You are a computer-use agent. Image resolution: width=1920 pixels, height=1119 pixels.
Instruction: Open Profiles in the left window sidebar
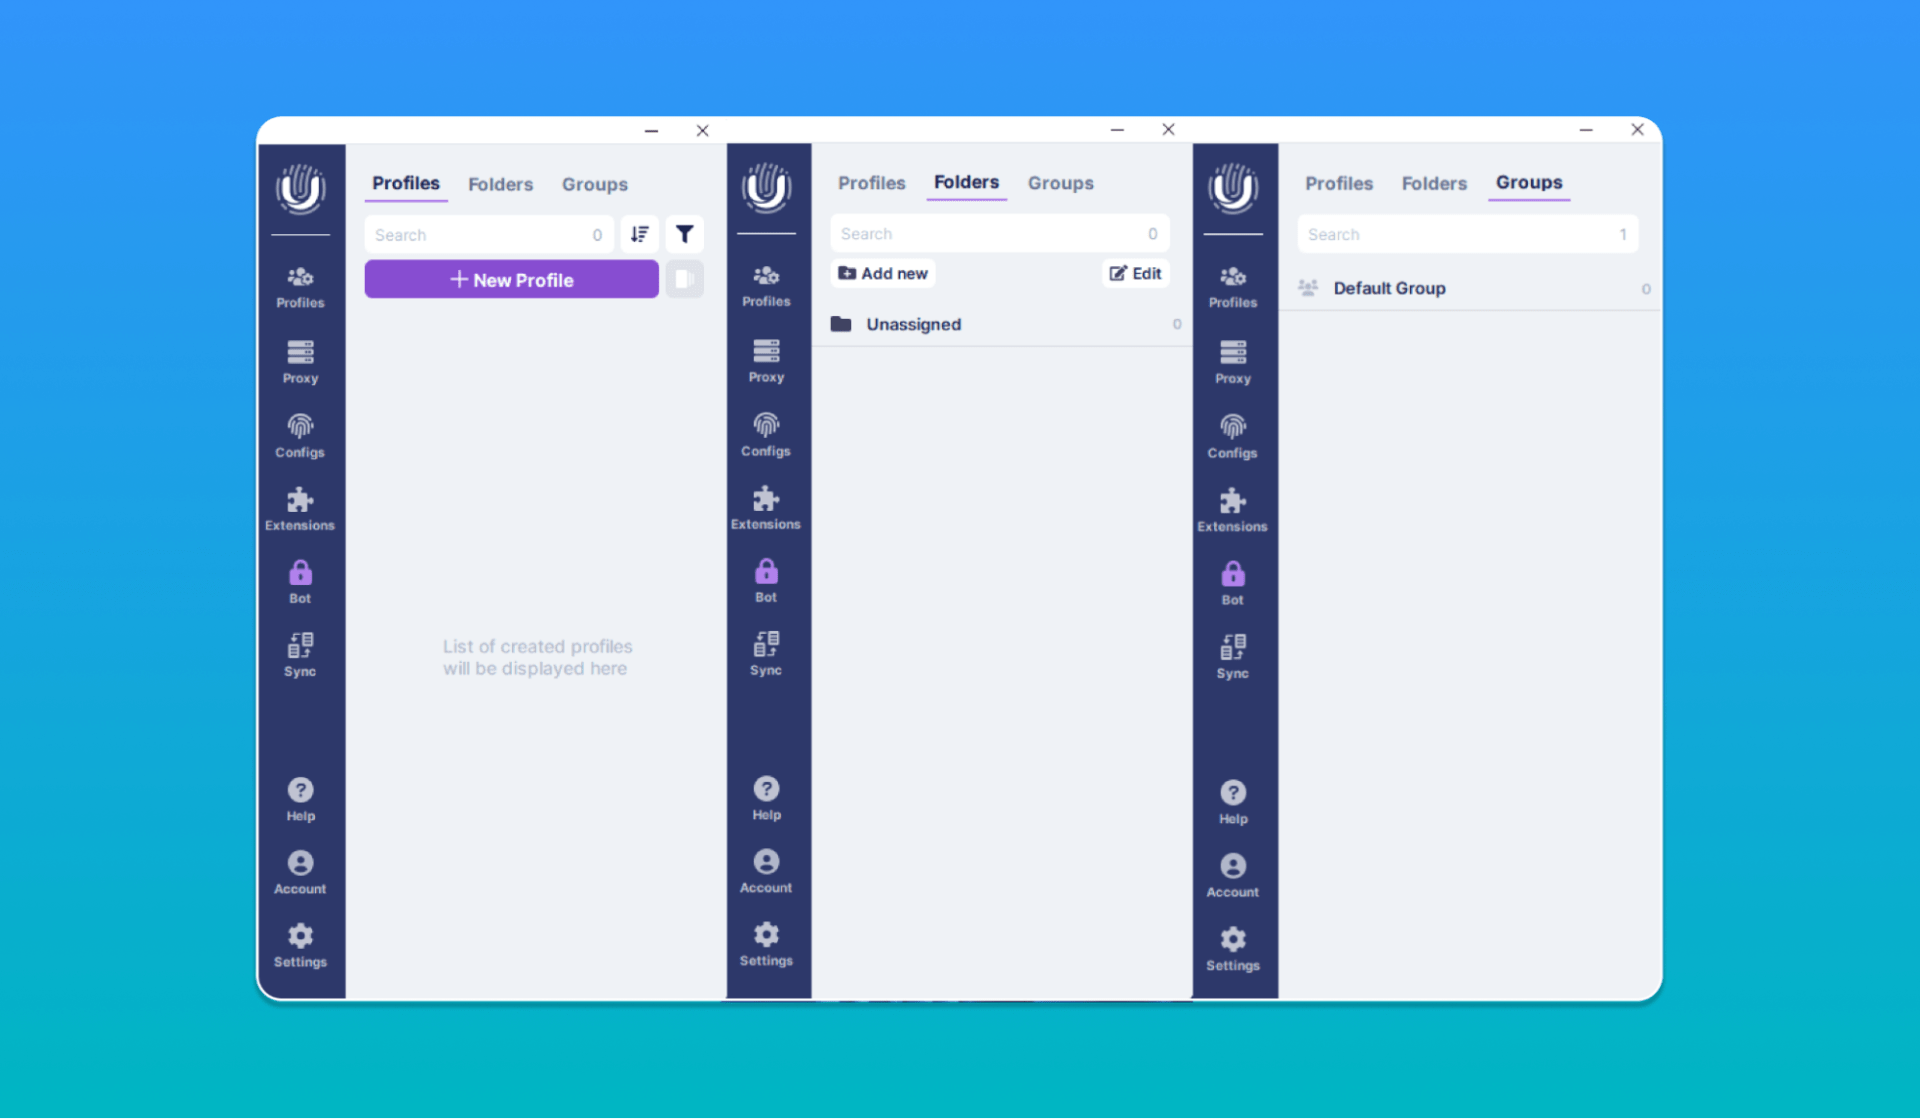[300, 287]
